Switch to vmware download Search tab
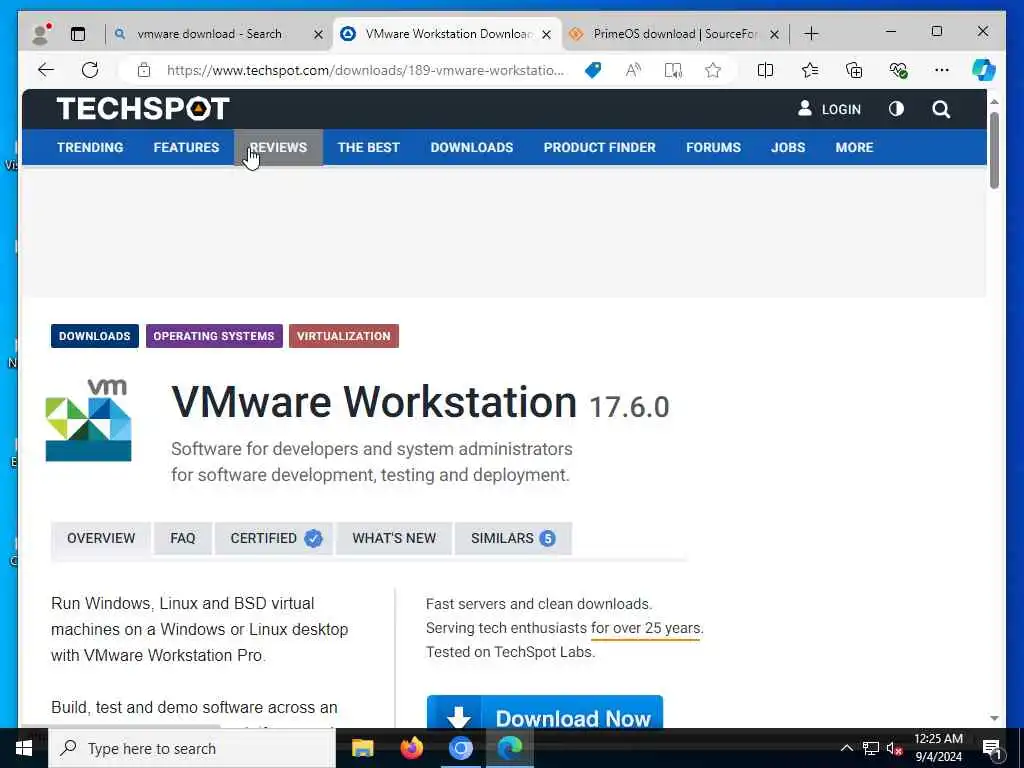 point(209,34)
